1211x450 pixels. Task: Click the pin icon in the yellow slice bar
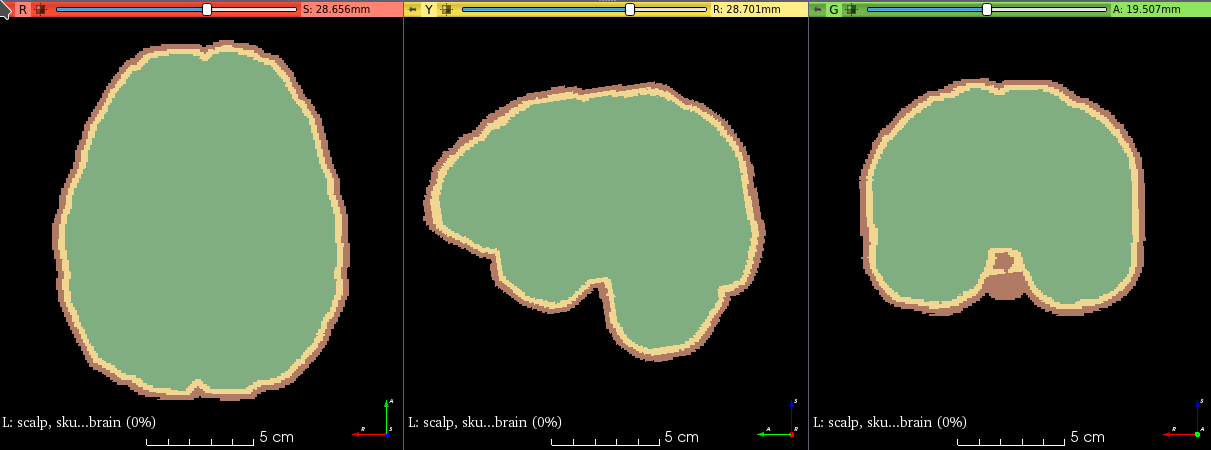pyautogui.click(x=413, y=9)
